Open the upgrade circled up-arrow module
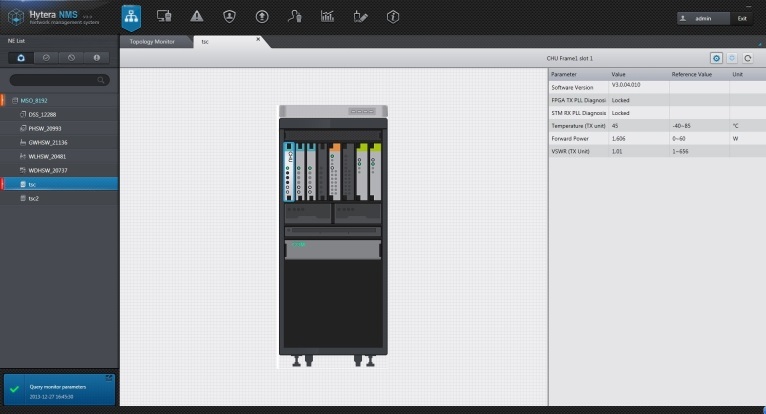 click(262, 17)
